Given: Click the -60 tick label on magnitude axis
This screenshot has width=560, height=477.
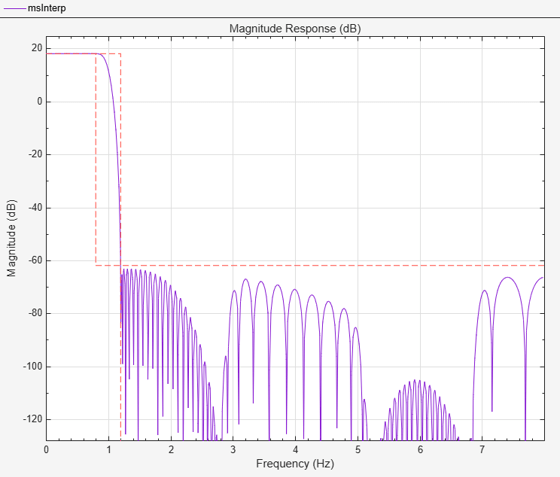Looking at the screenshot, I should click(x=35, y=260).
